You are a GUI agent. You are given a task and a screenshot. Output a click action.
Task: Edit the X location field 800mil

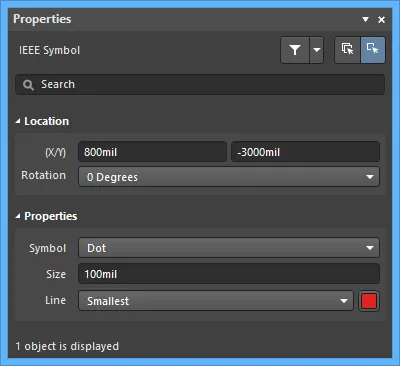point(152,152)
